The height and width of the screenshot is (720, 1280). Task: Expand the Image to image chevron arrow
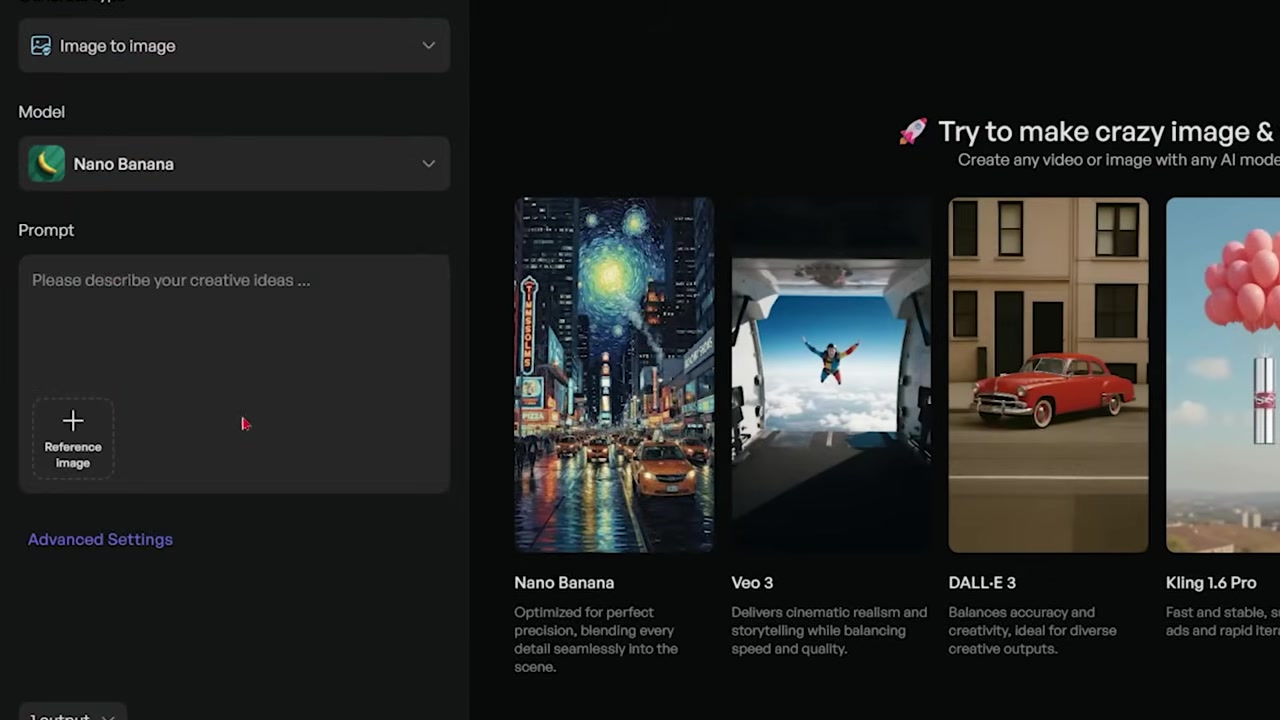click(428, 46)
